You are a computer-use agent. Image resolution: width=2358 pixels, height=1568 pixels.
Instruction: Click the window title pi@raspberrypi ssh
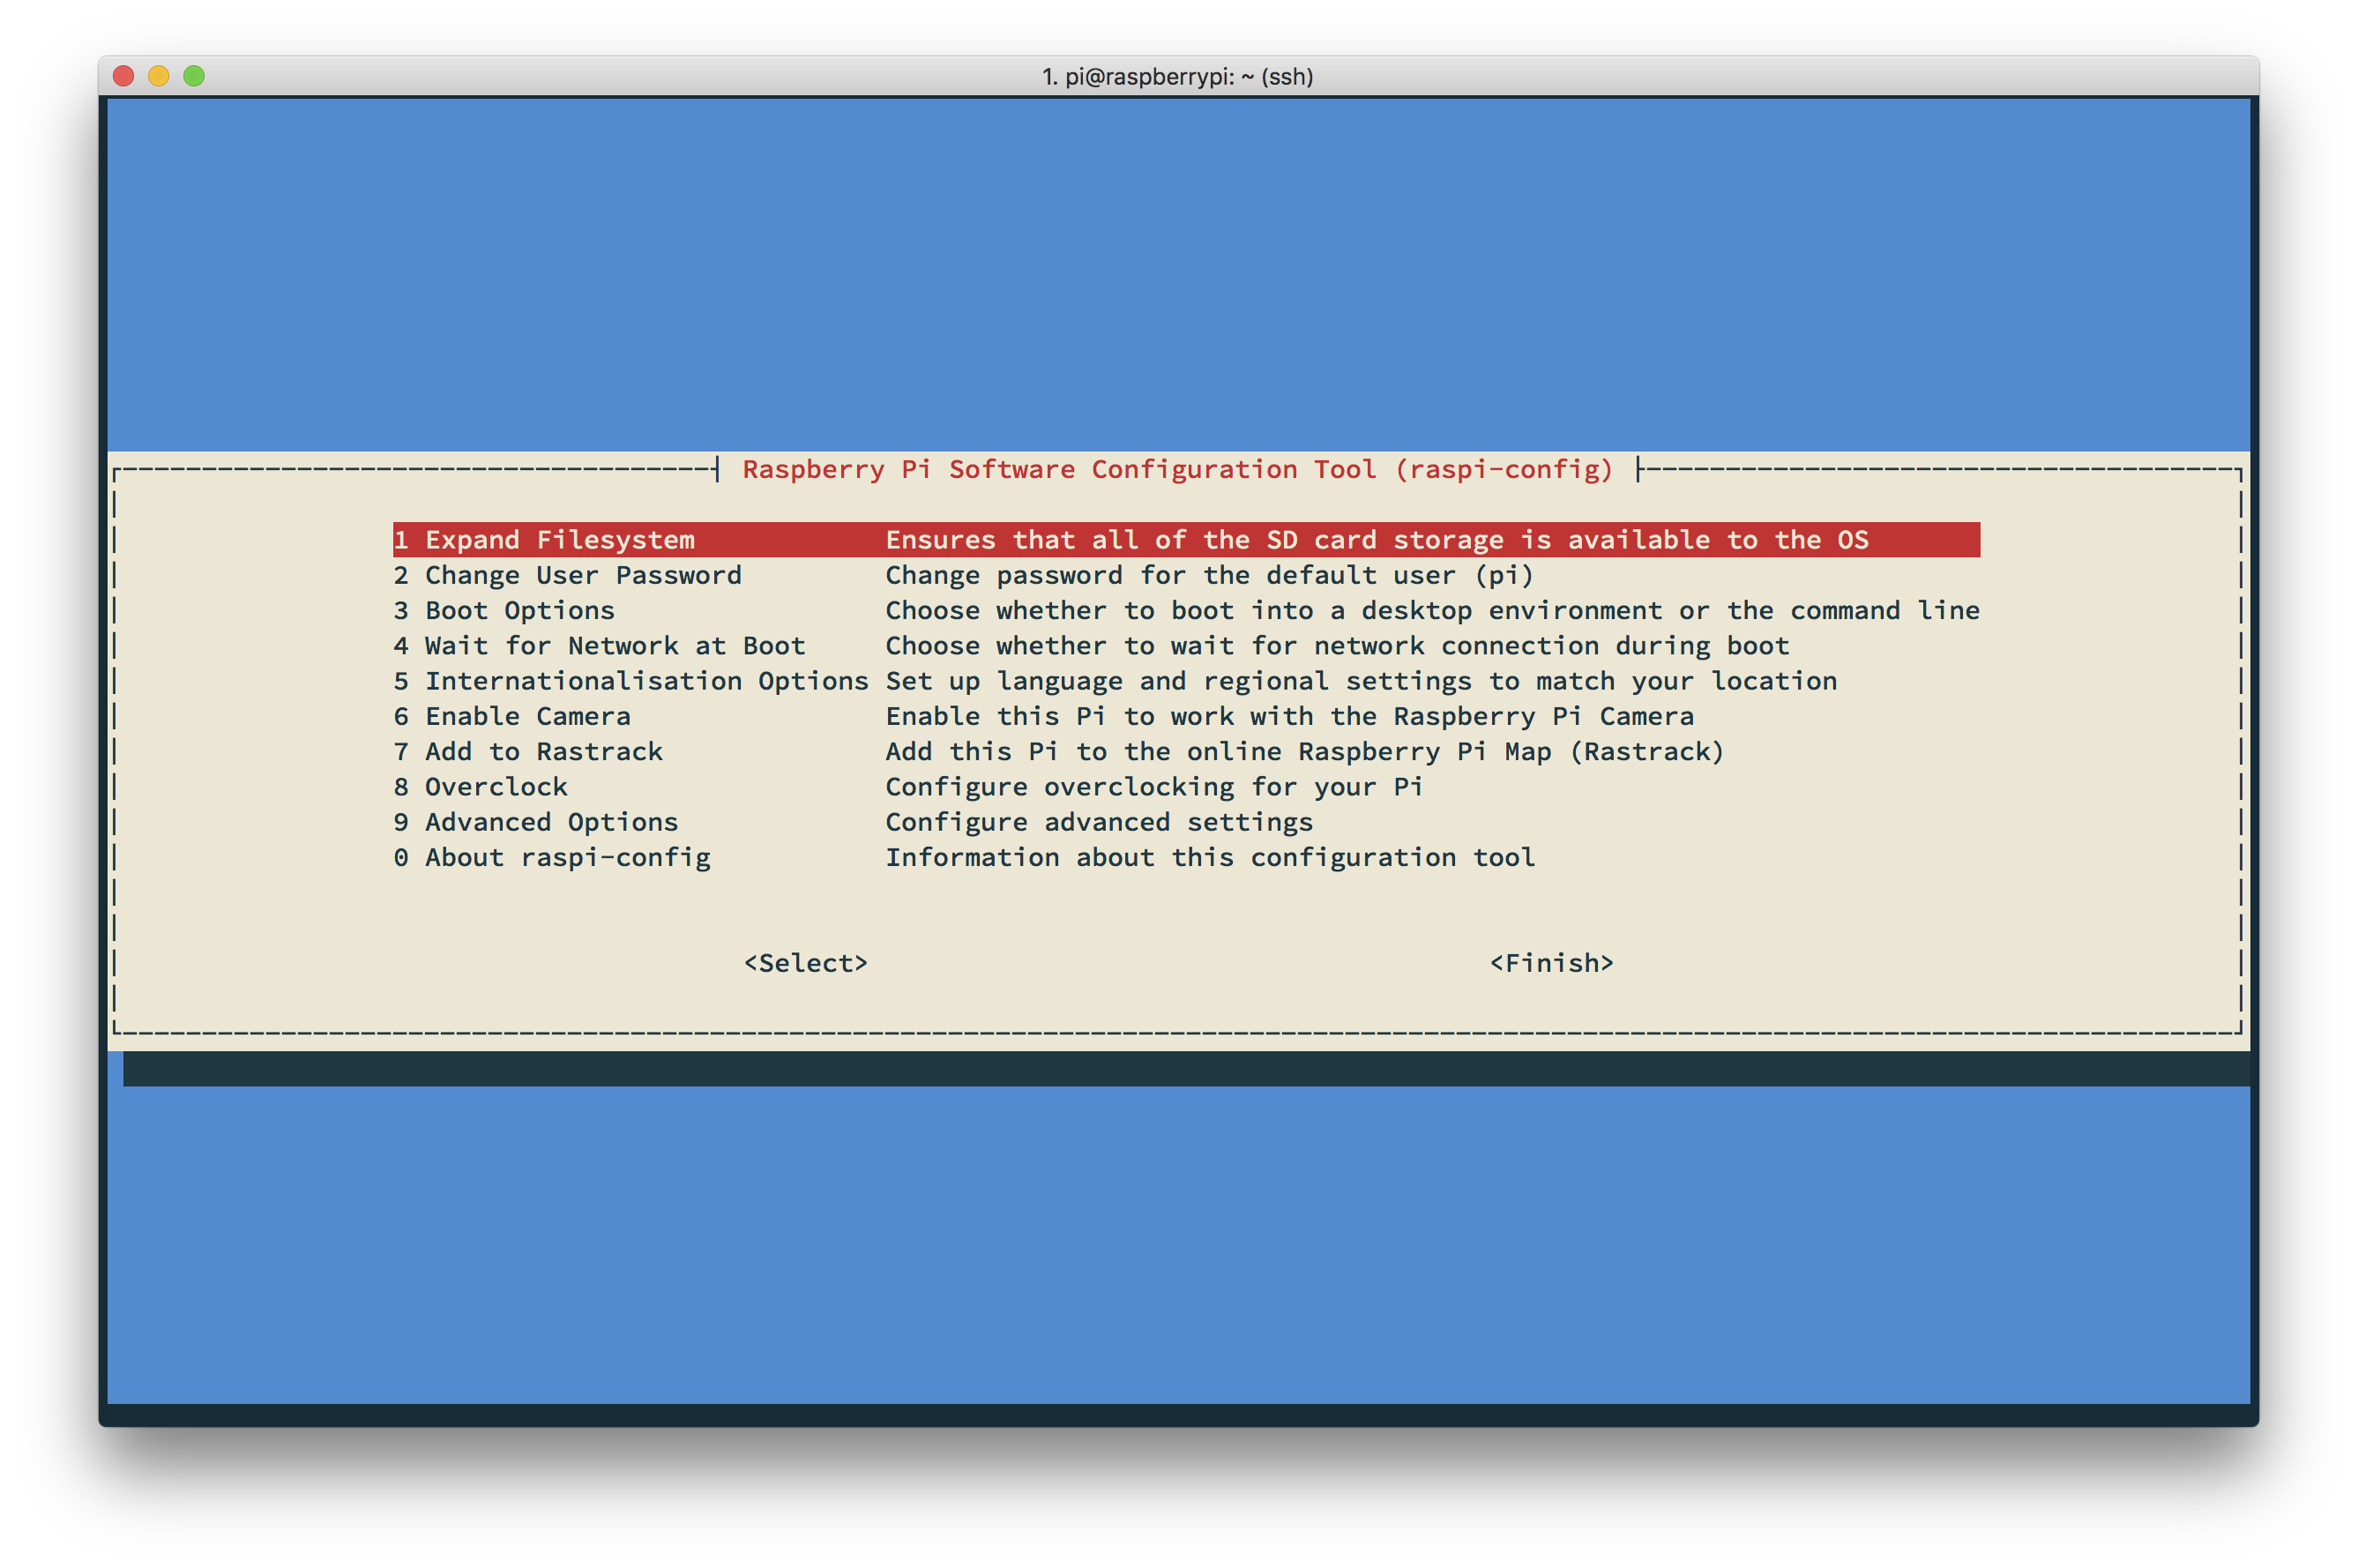click(1178, 77)
